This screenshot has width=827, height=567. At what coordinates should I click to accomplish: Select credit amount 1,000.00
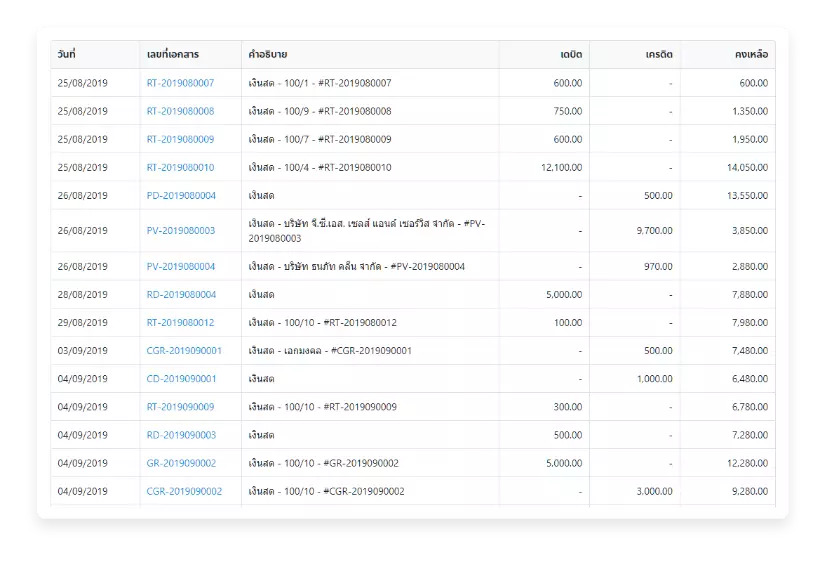click(655, 379)
